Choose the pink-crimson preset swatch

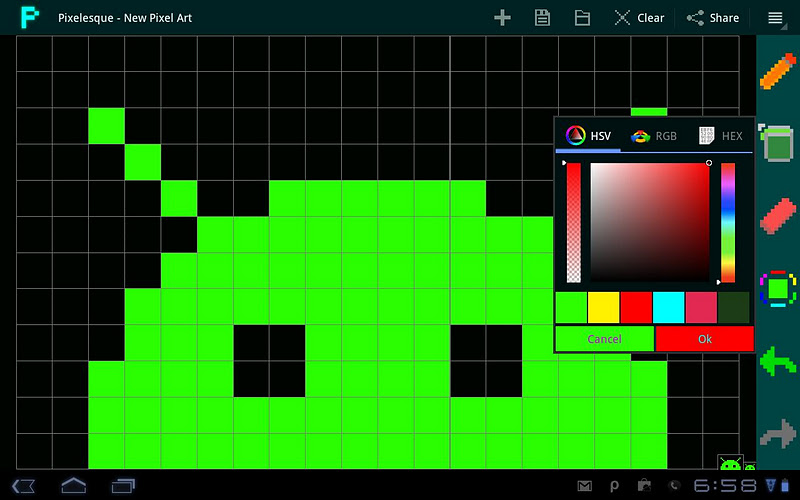click(x=702, y=308)
